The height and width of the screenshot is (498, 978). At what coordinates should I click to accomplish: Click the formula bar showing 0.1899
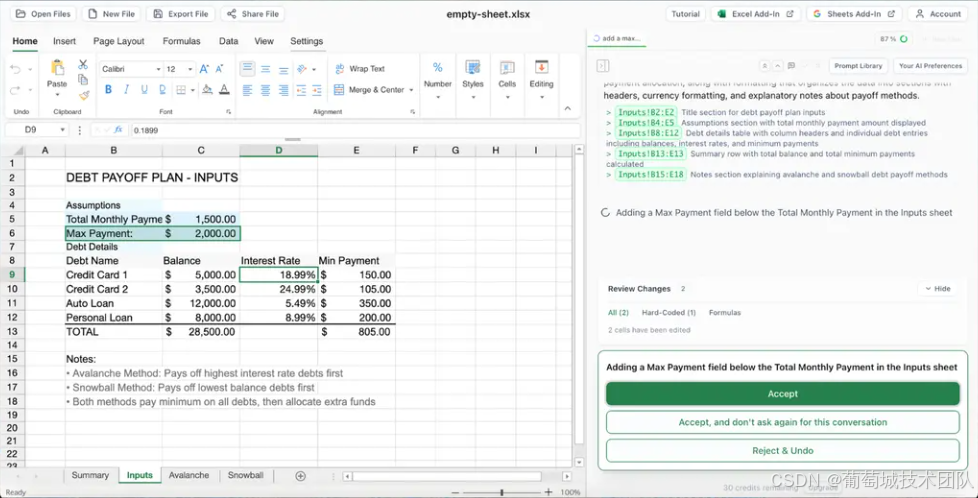pyautogui.click(x=356, y=130)
